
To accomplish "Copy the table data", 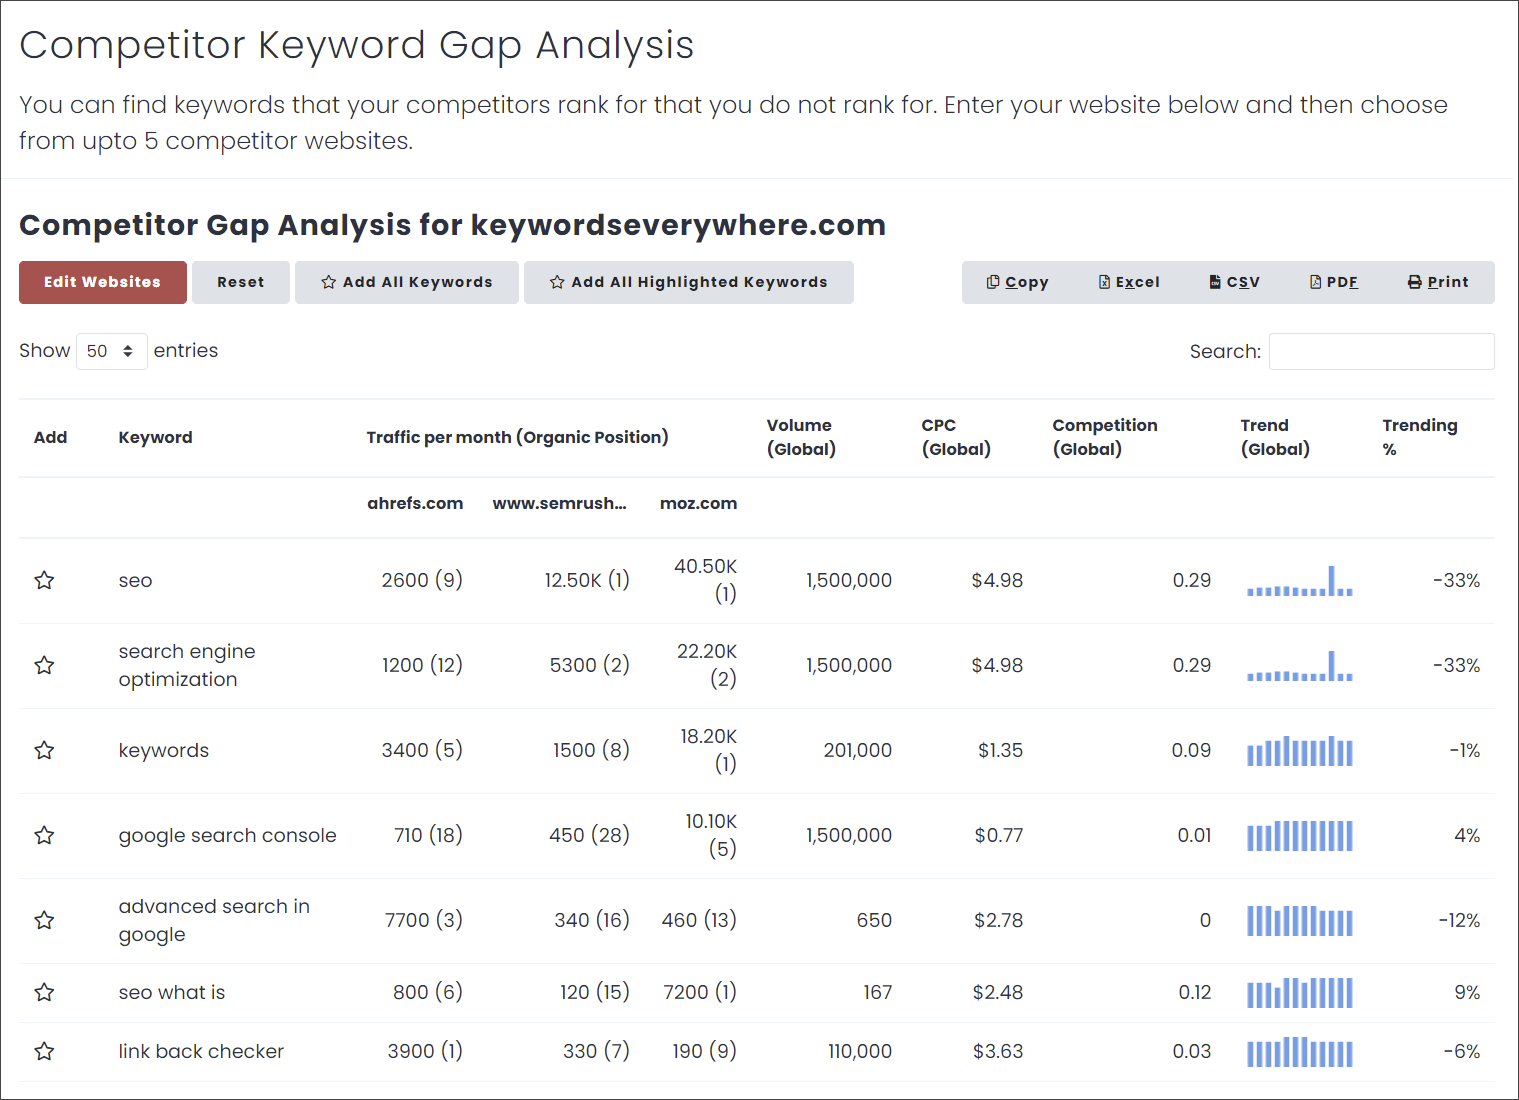I will pyautogui.click(x=1017, y=282).
